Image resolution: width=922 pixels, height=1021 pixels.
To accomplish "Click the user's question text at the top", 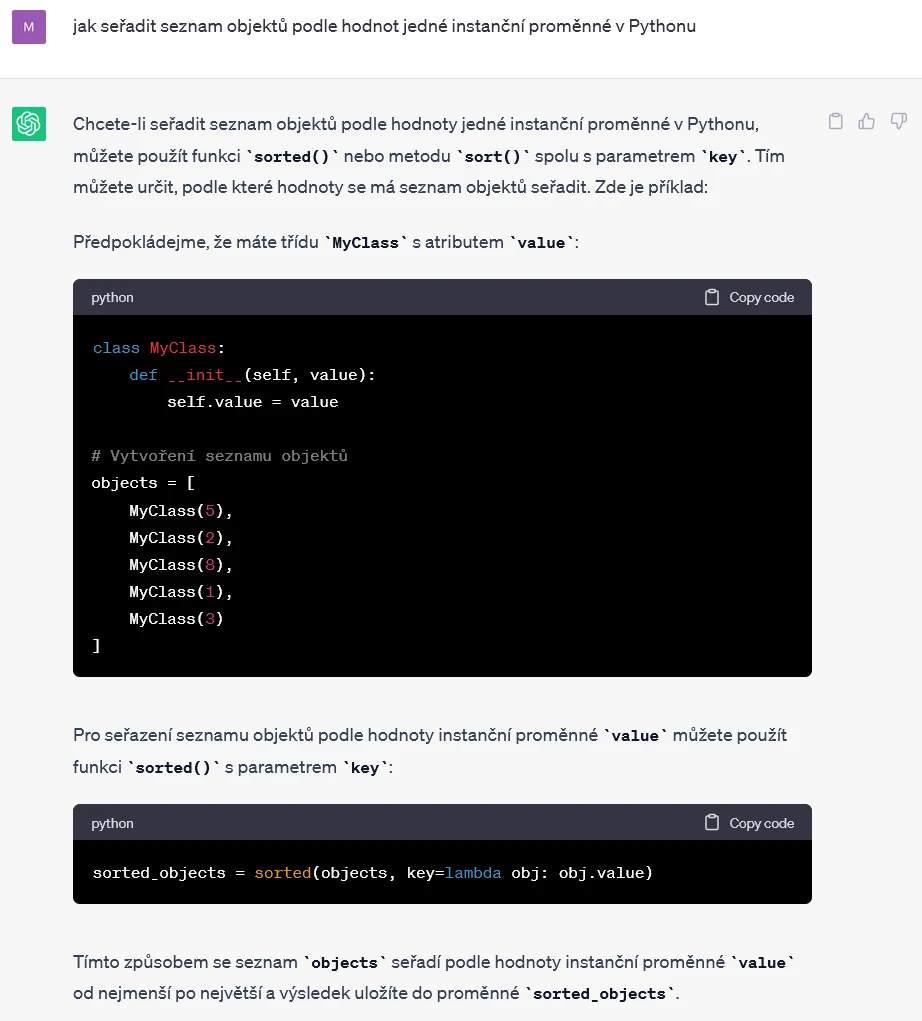I will tap(384, 26).
